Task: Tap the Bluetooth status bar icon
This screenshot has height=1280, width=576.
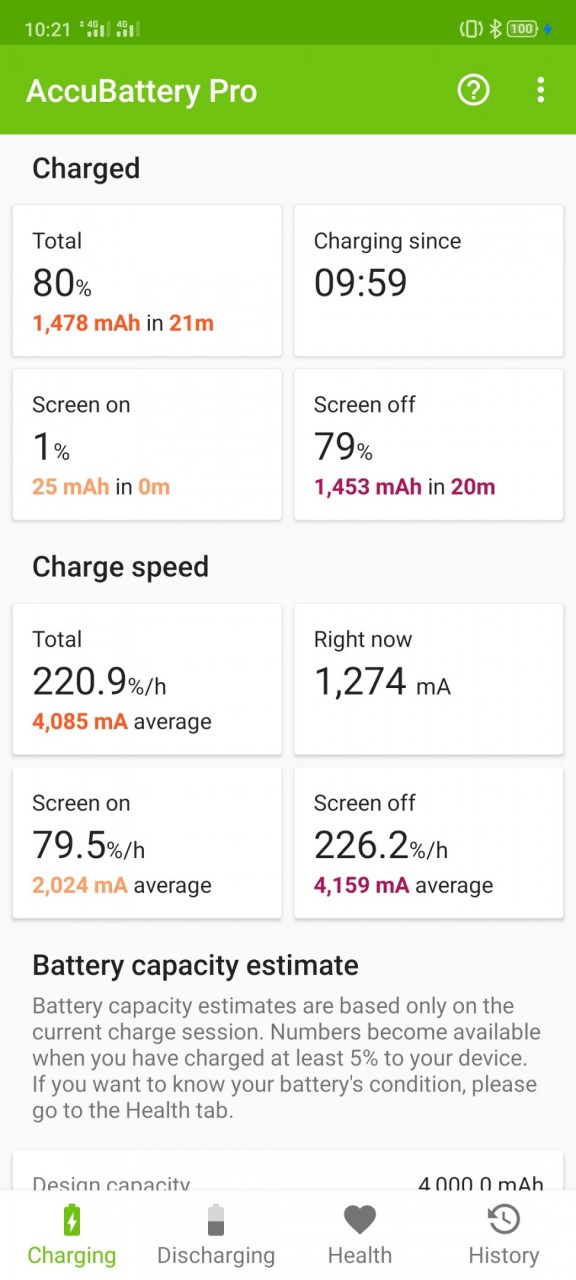Action: (494, 29)
